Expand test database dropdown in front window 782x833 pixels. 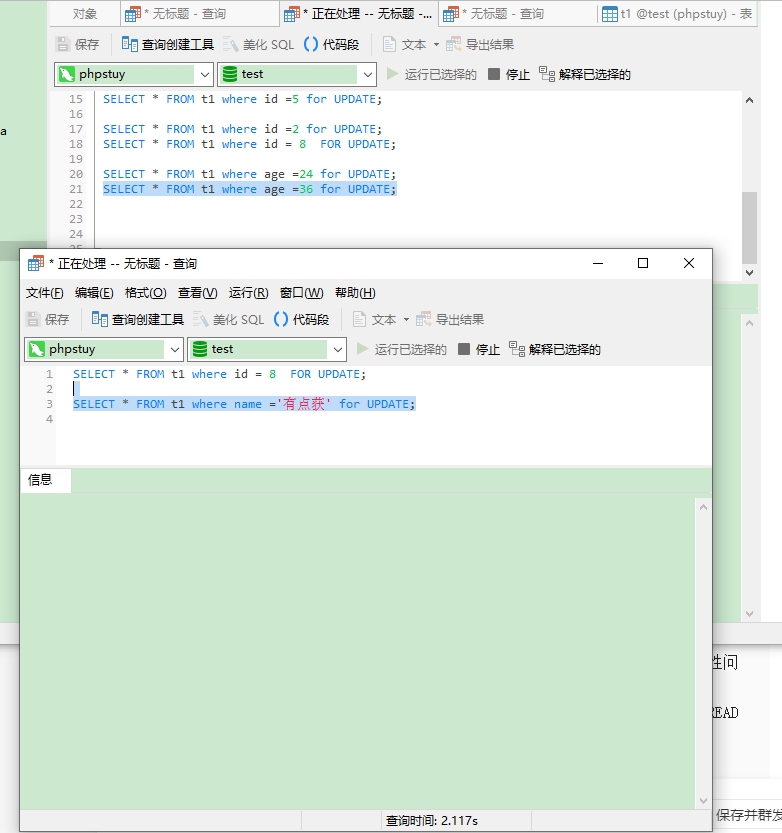(x=337, y=349)
